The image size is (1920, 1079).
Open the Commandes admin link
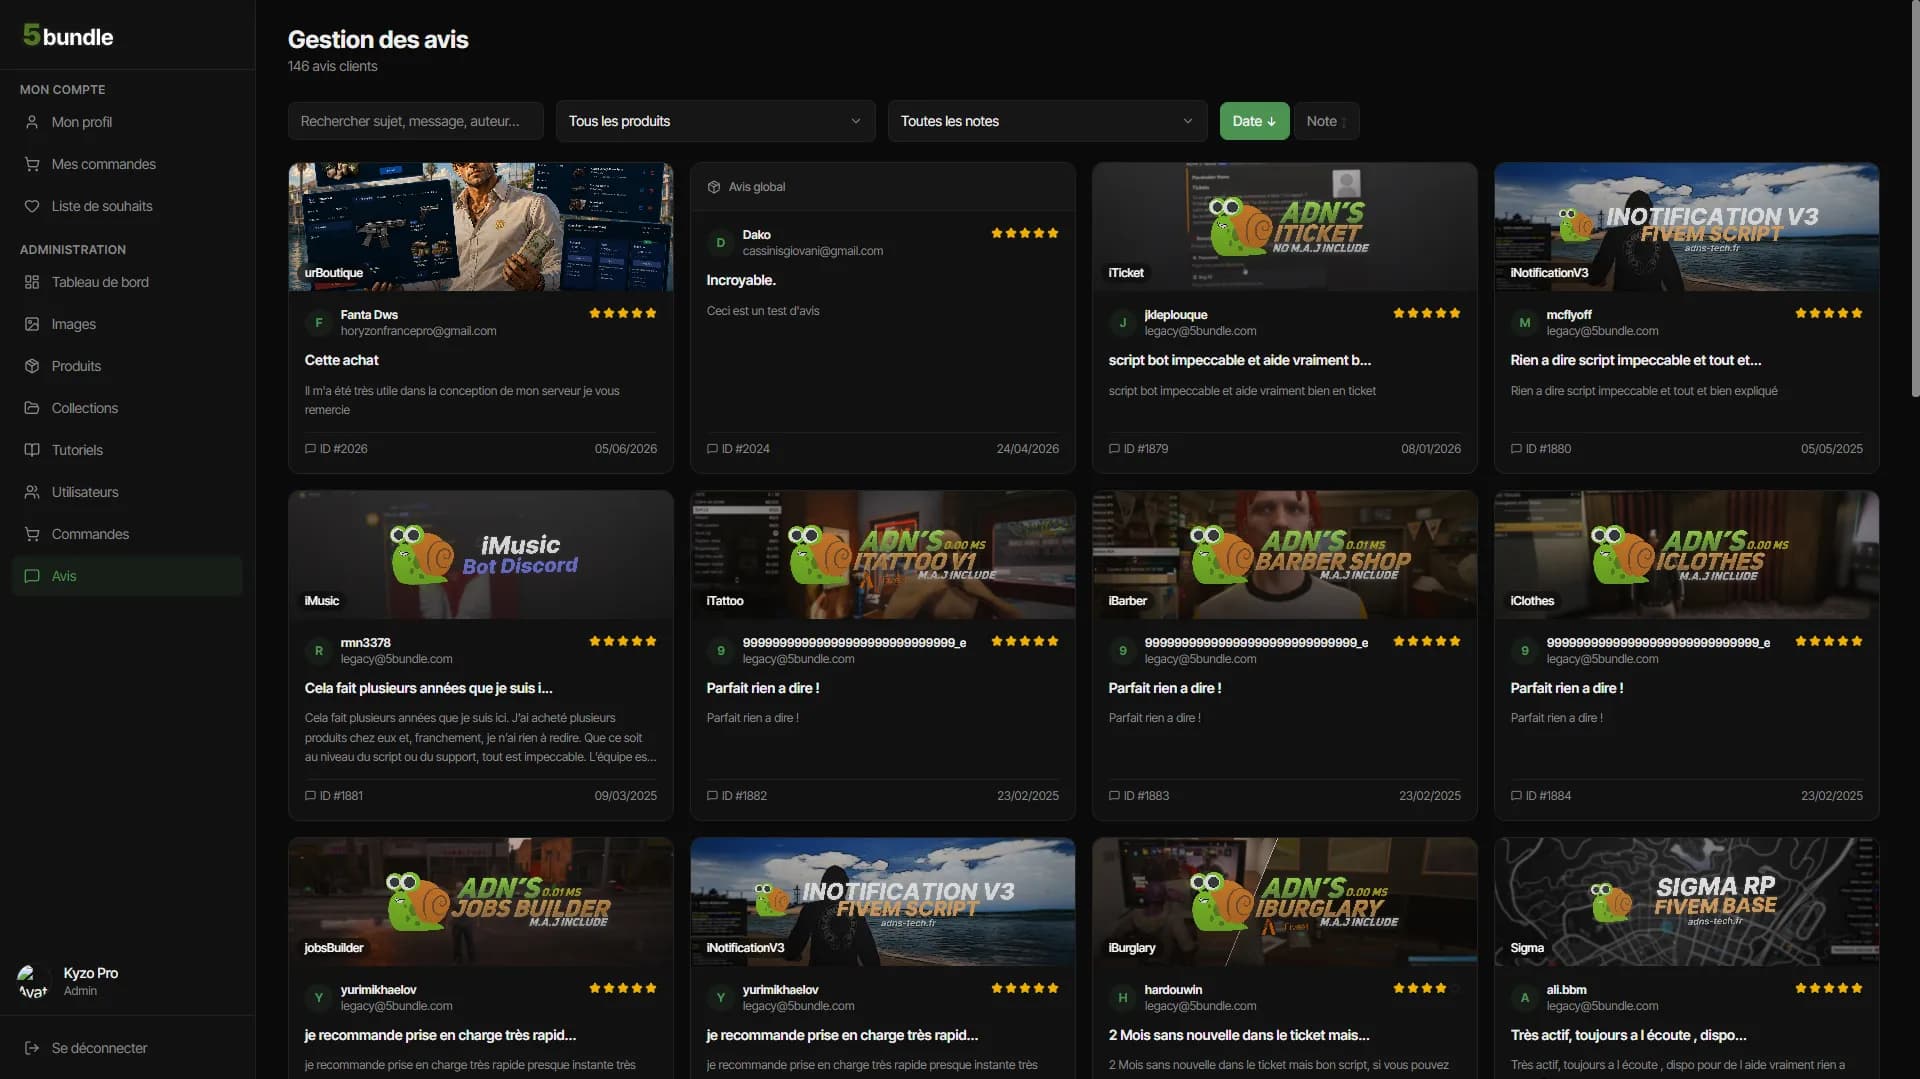coord(127,534)
